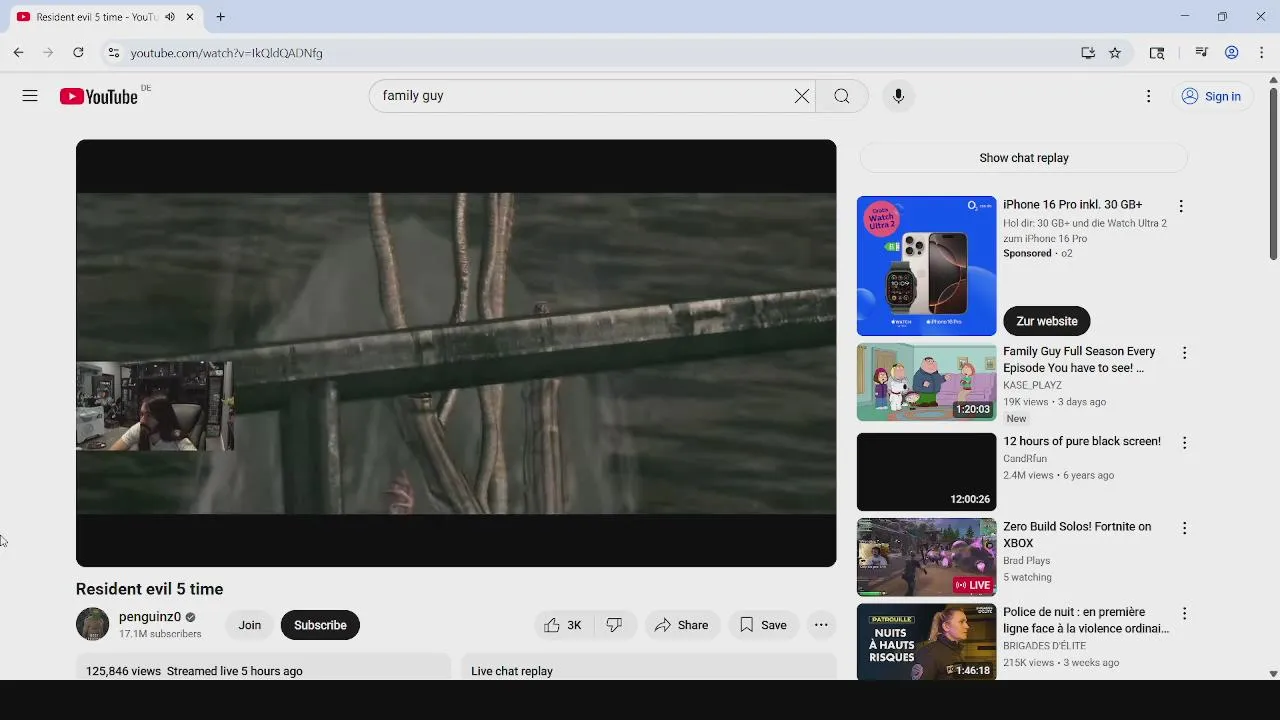This screenshot has height=720, width=1280.
Task: Select the 17.1M subscribers text
Action: pyautogui.click(x=160, y=634)
